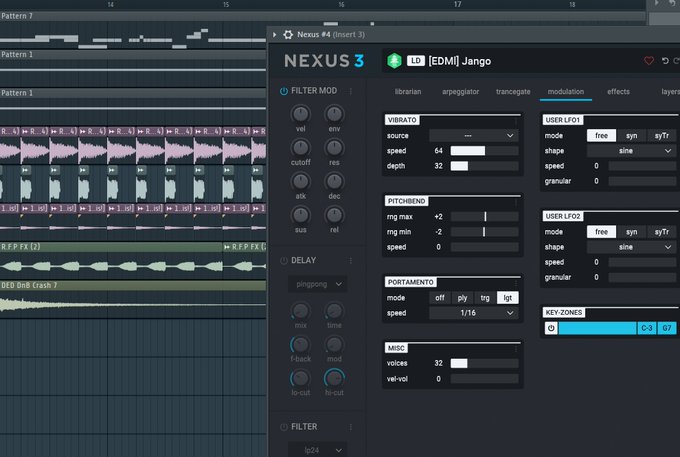Click the Filter Mod rel knob

pyautogui.click(x=334, y=215)
